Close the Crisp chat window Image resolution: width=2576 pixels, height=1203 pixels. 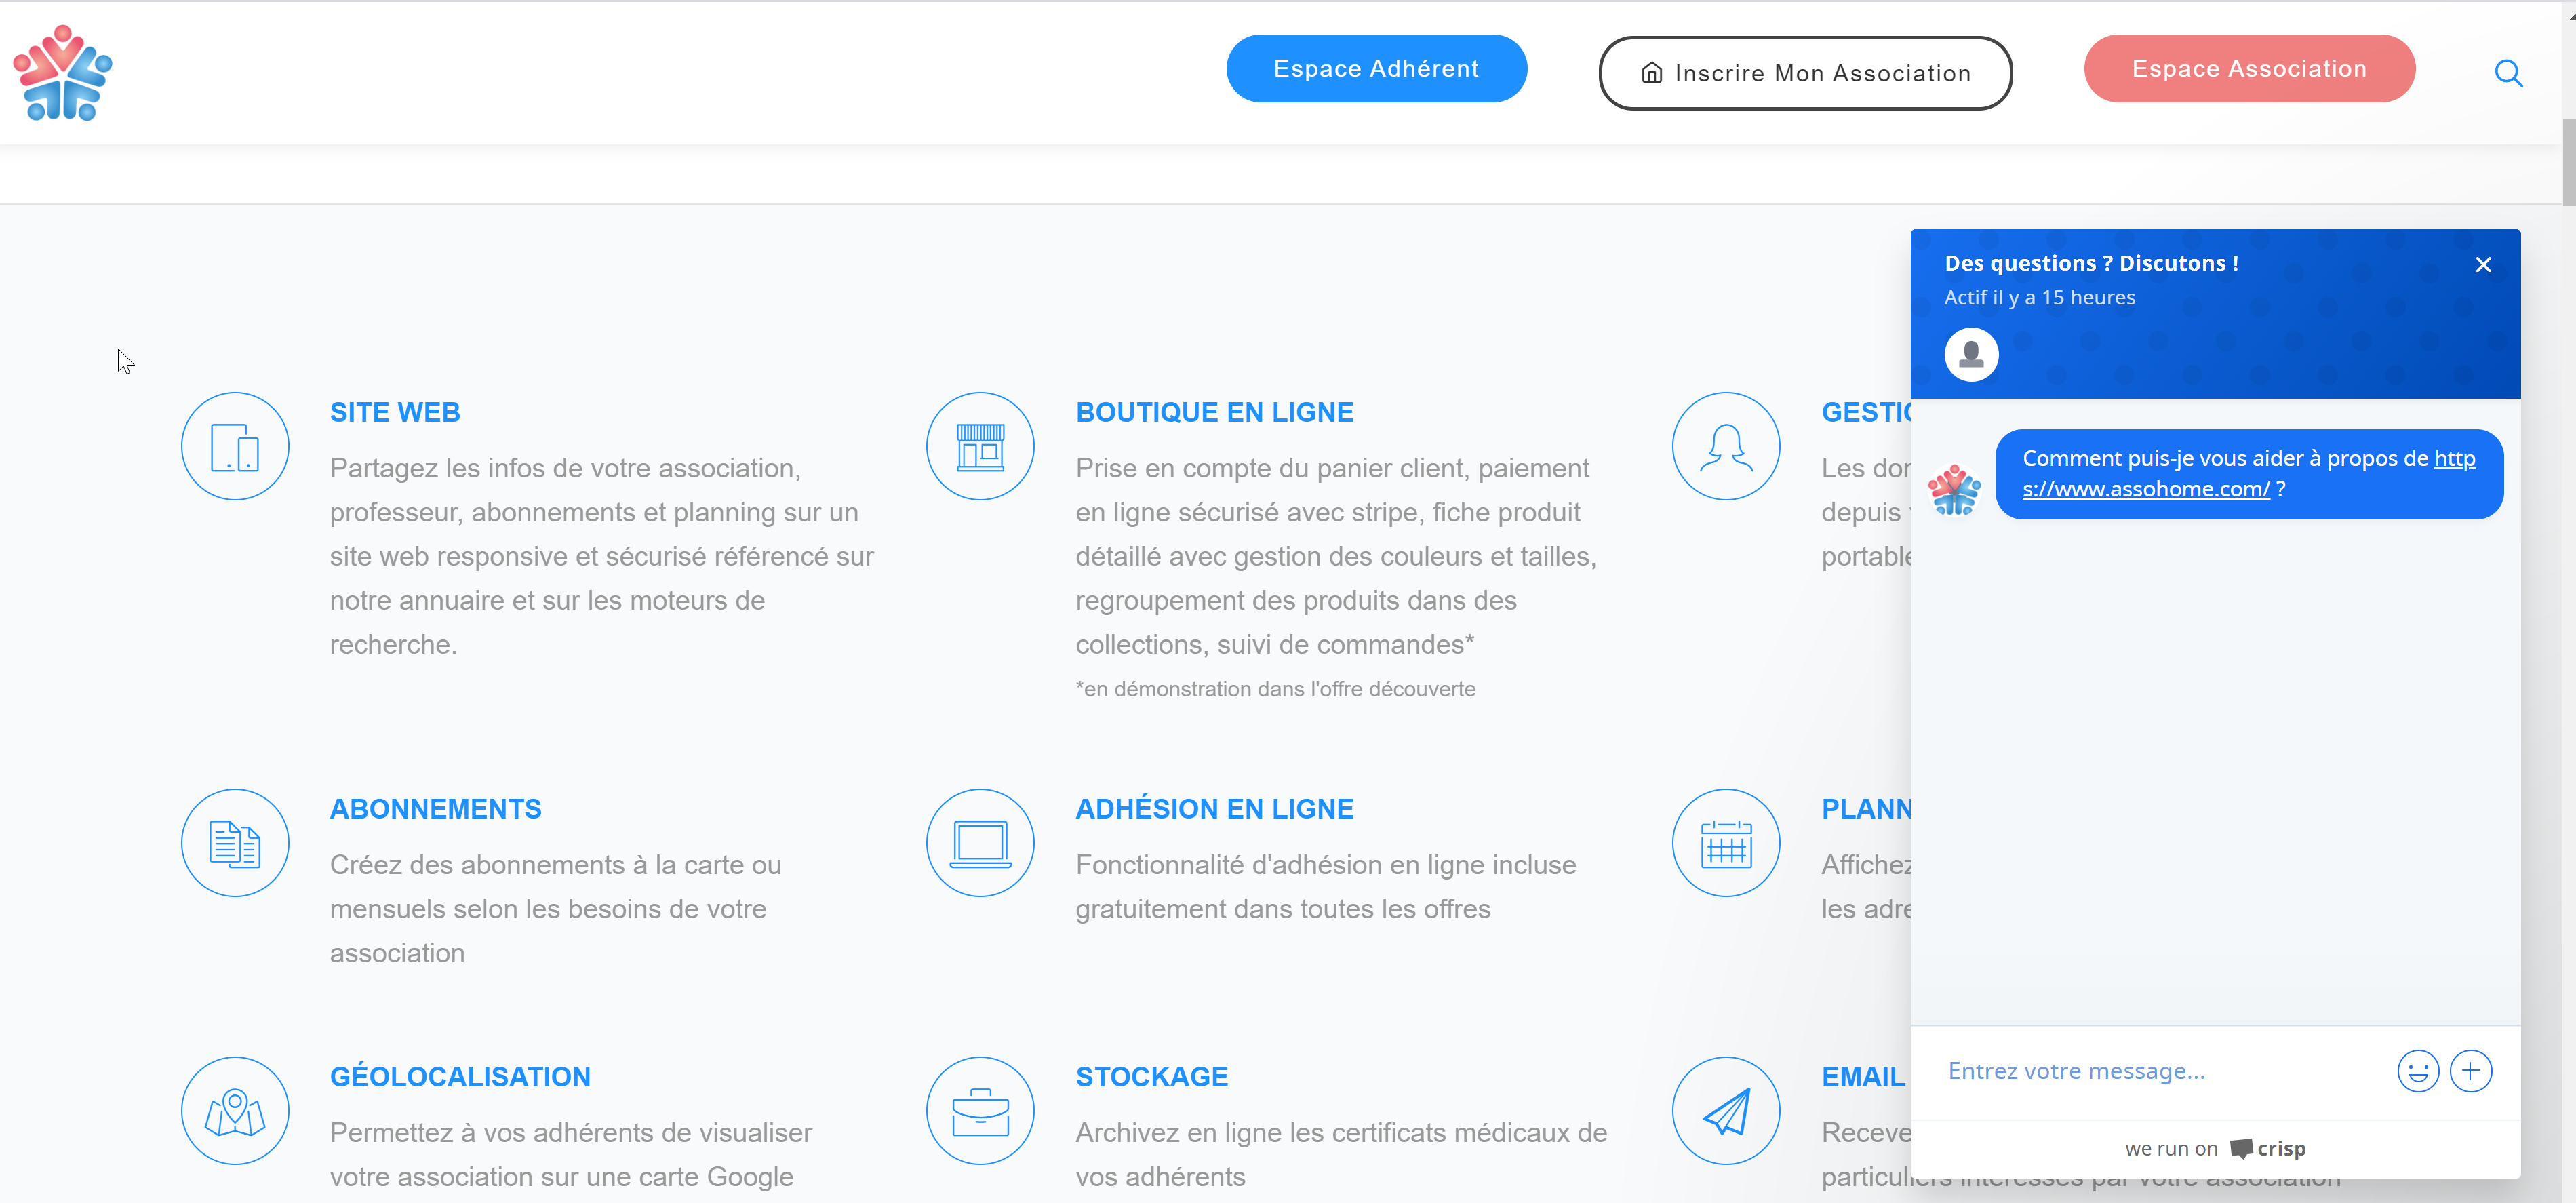2482,265
